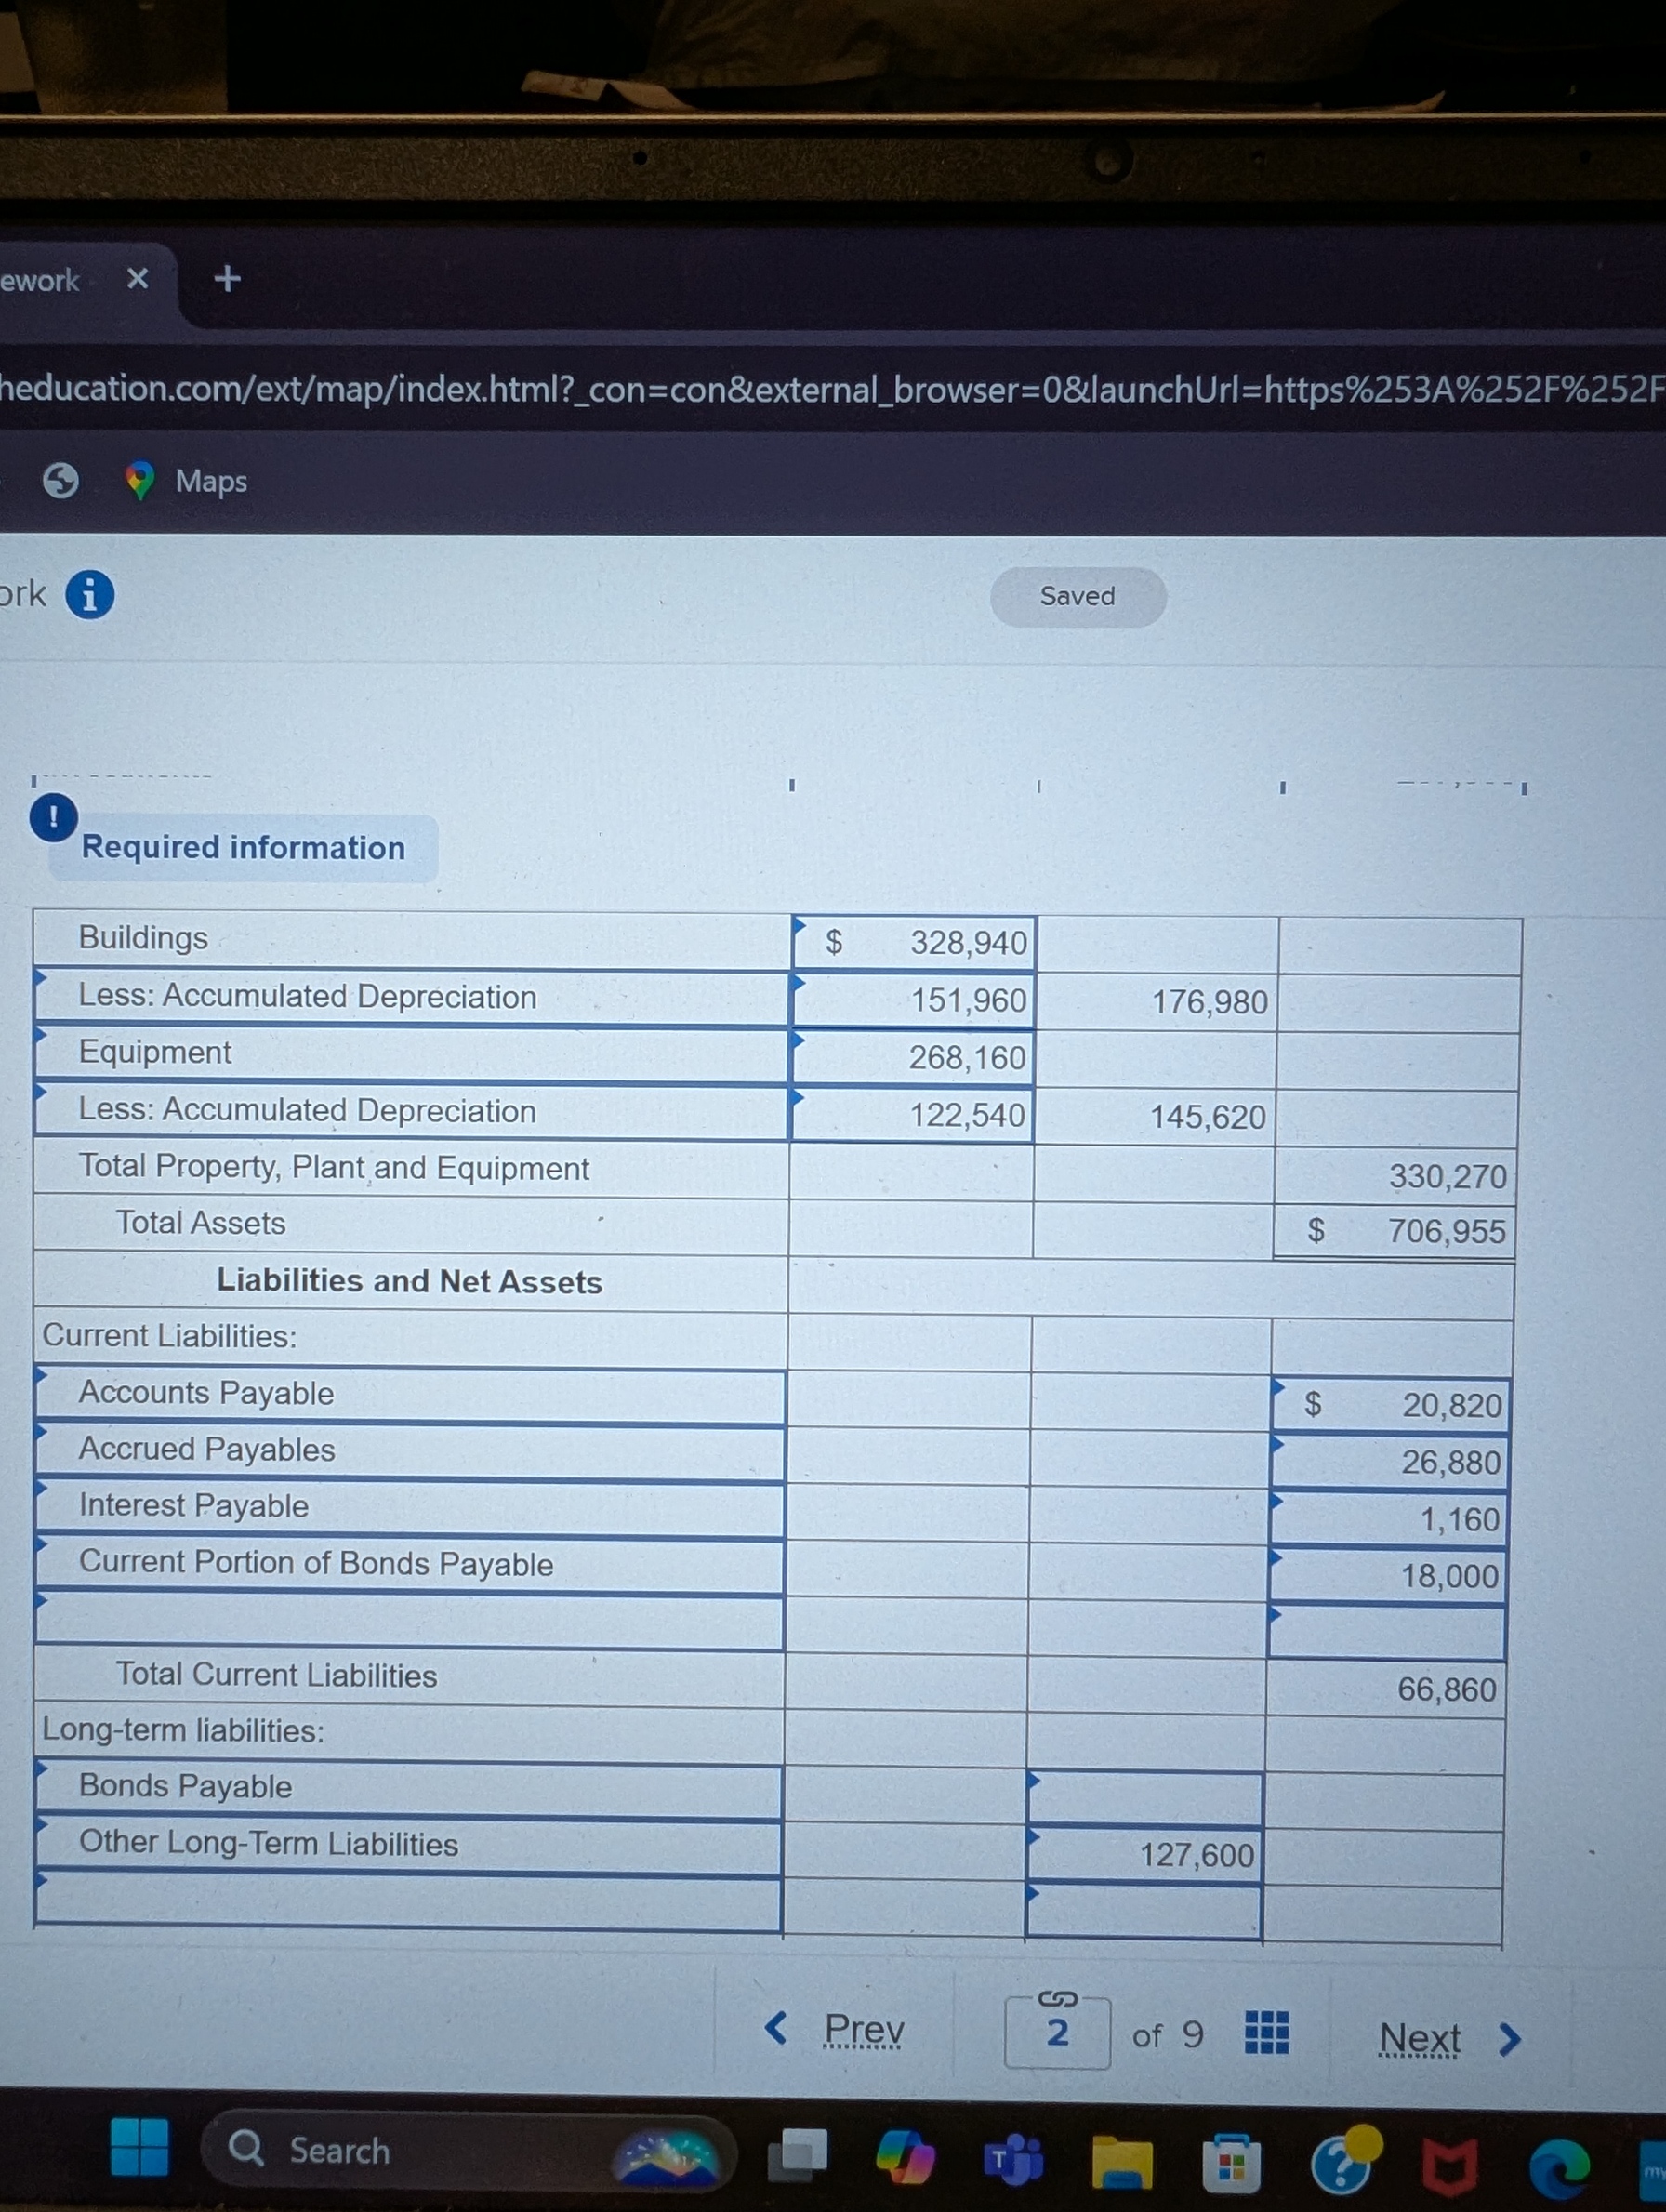Edit the depreciation amount 151,960
1666x2212 pixels.
914,1000
